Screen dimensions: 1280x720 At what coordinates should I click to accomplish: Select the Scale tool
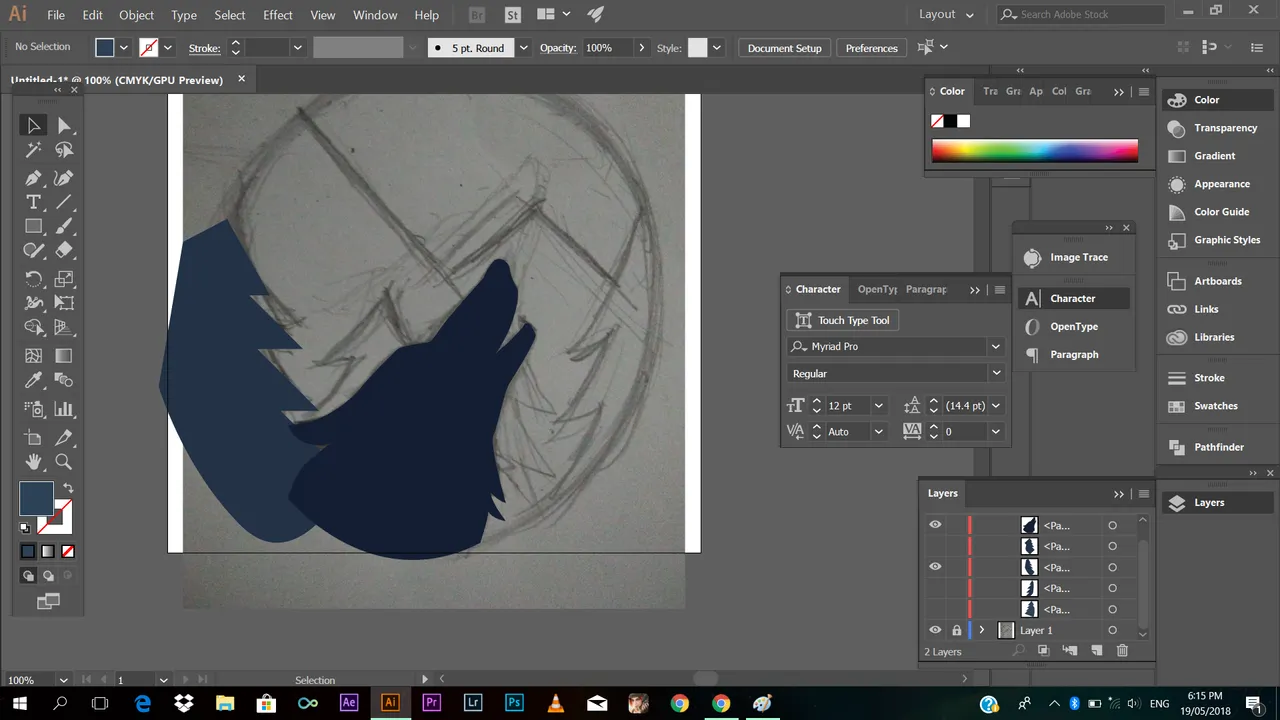(64, 279)
